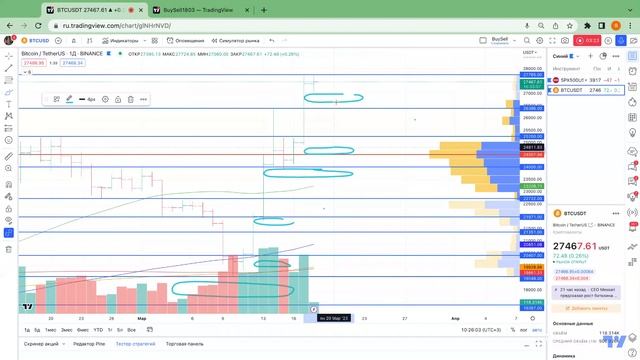Select SPX500USD in the watchlist
Viewport: 640px width, 360px height.
click(586, 80)
